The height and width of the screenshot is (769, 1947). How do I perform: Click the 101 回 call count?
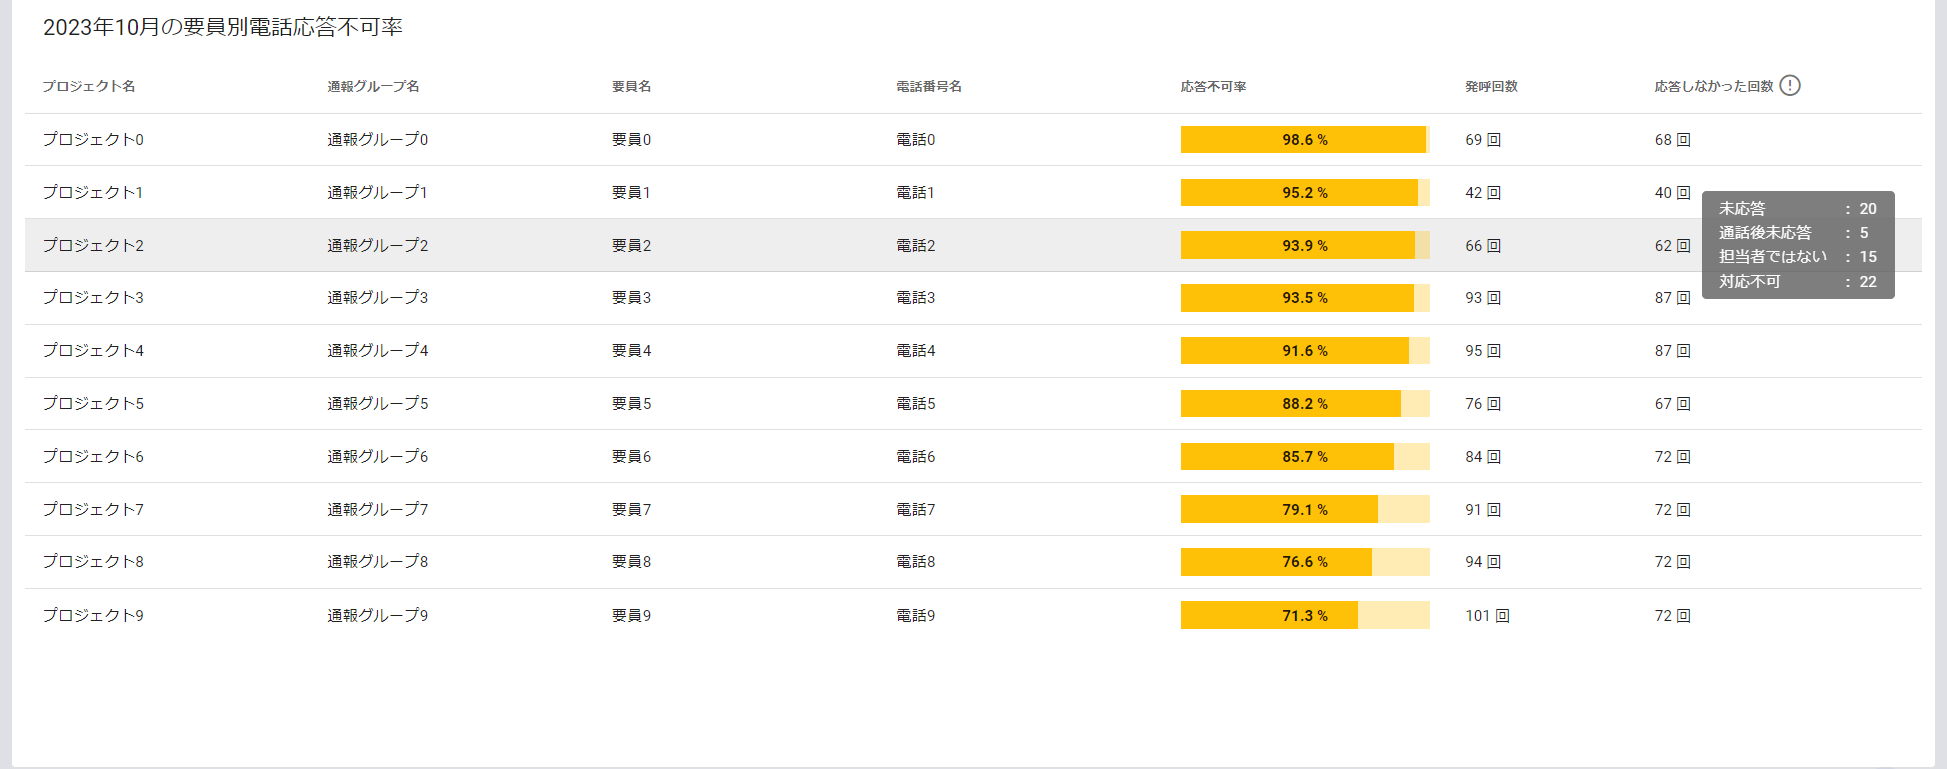click(x=1487, y=616)
